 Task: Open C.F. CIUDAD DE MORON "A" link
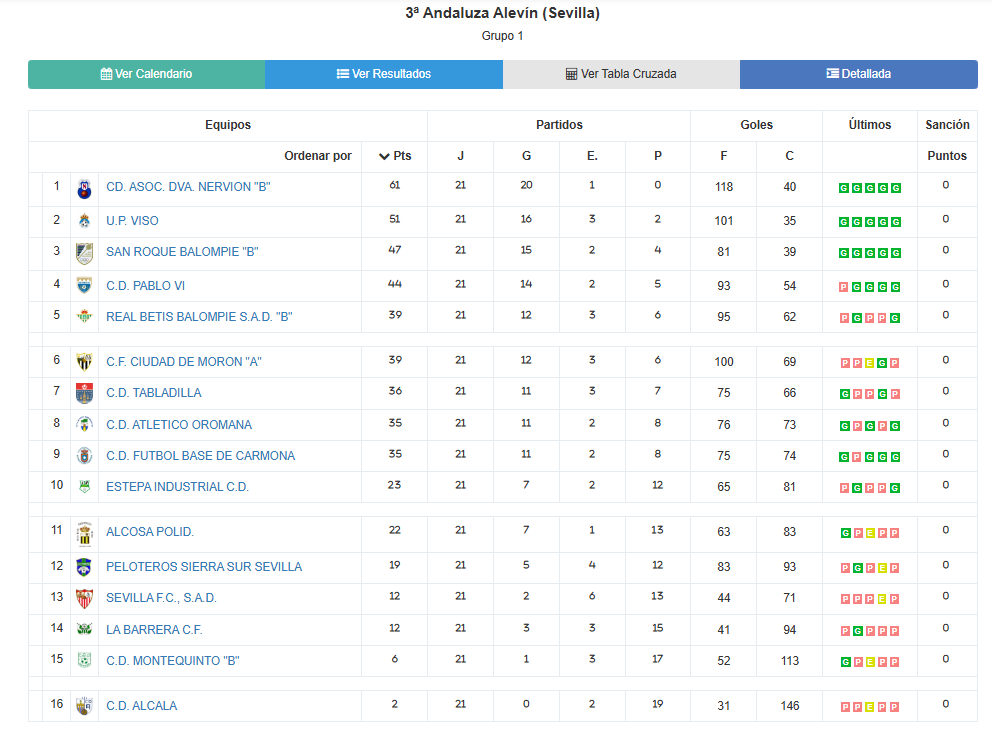click(x=184, y=362)
